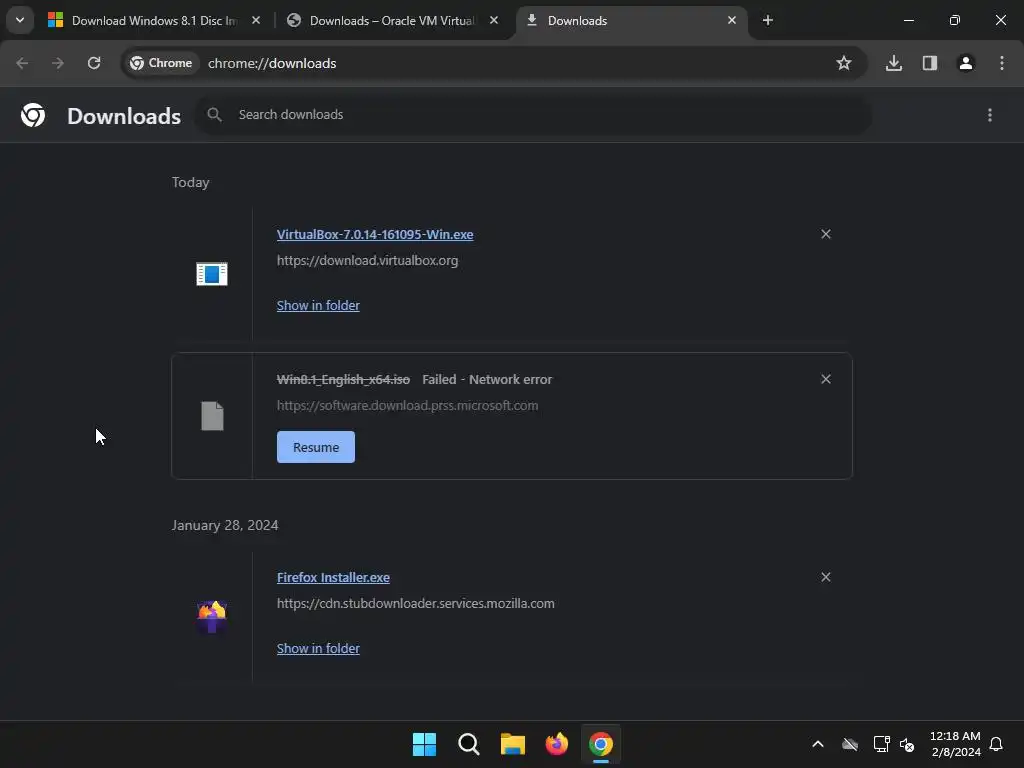
Task: Go back to previous page
Action: pos(22,63)
